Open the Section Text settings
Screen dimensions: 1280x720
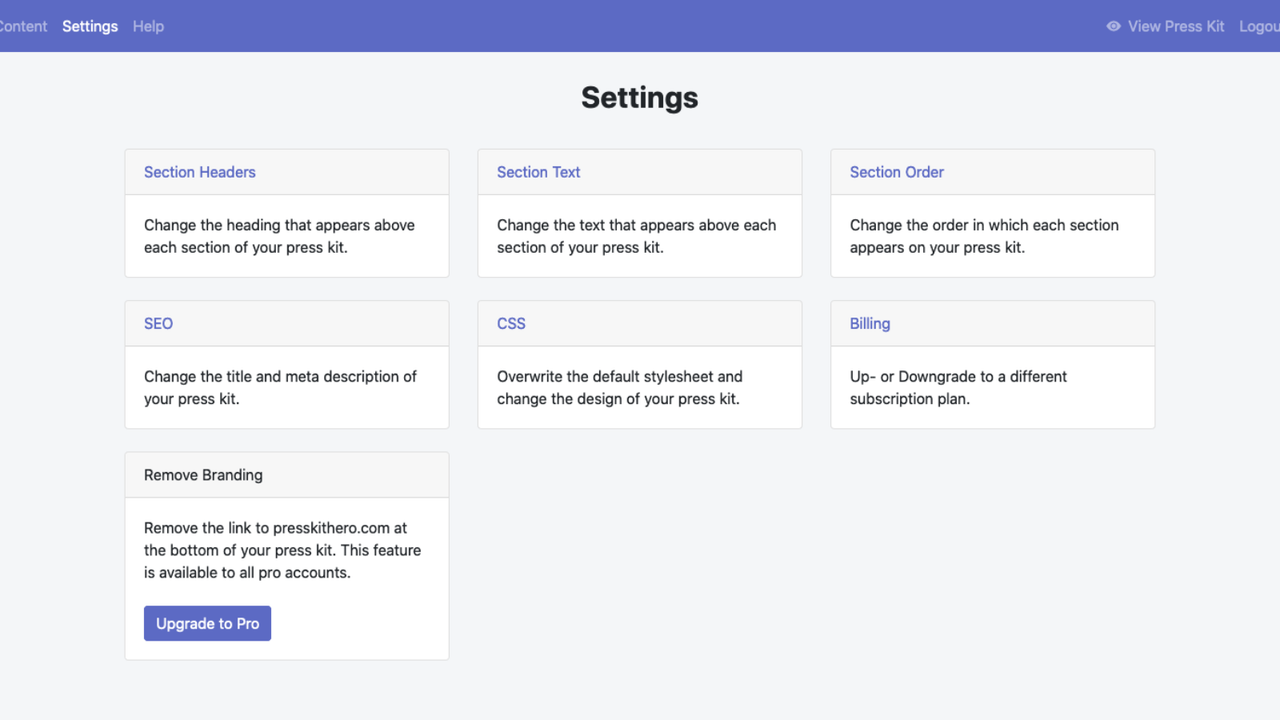tap(538, 172)
